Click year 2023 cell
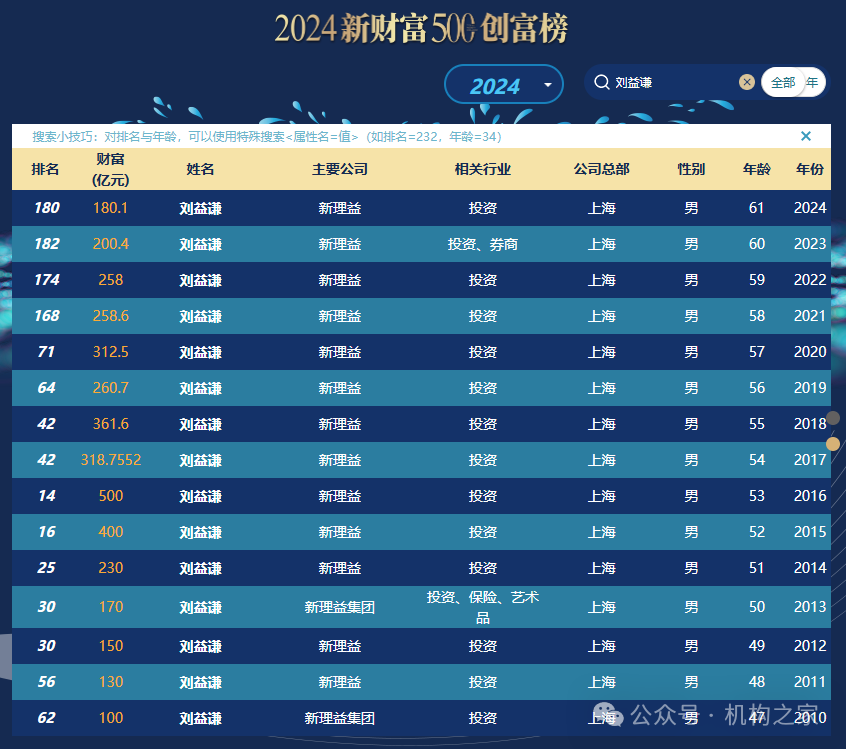 click(x=810, y=244)
